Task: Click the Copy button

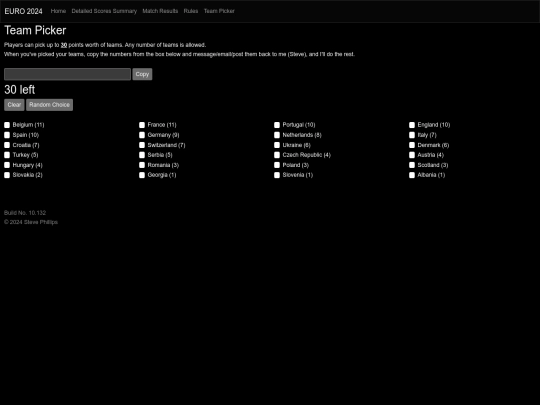Action: 142,74
